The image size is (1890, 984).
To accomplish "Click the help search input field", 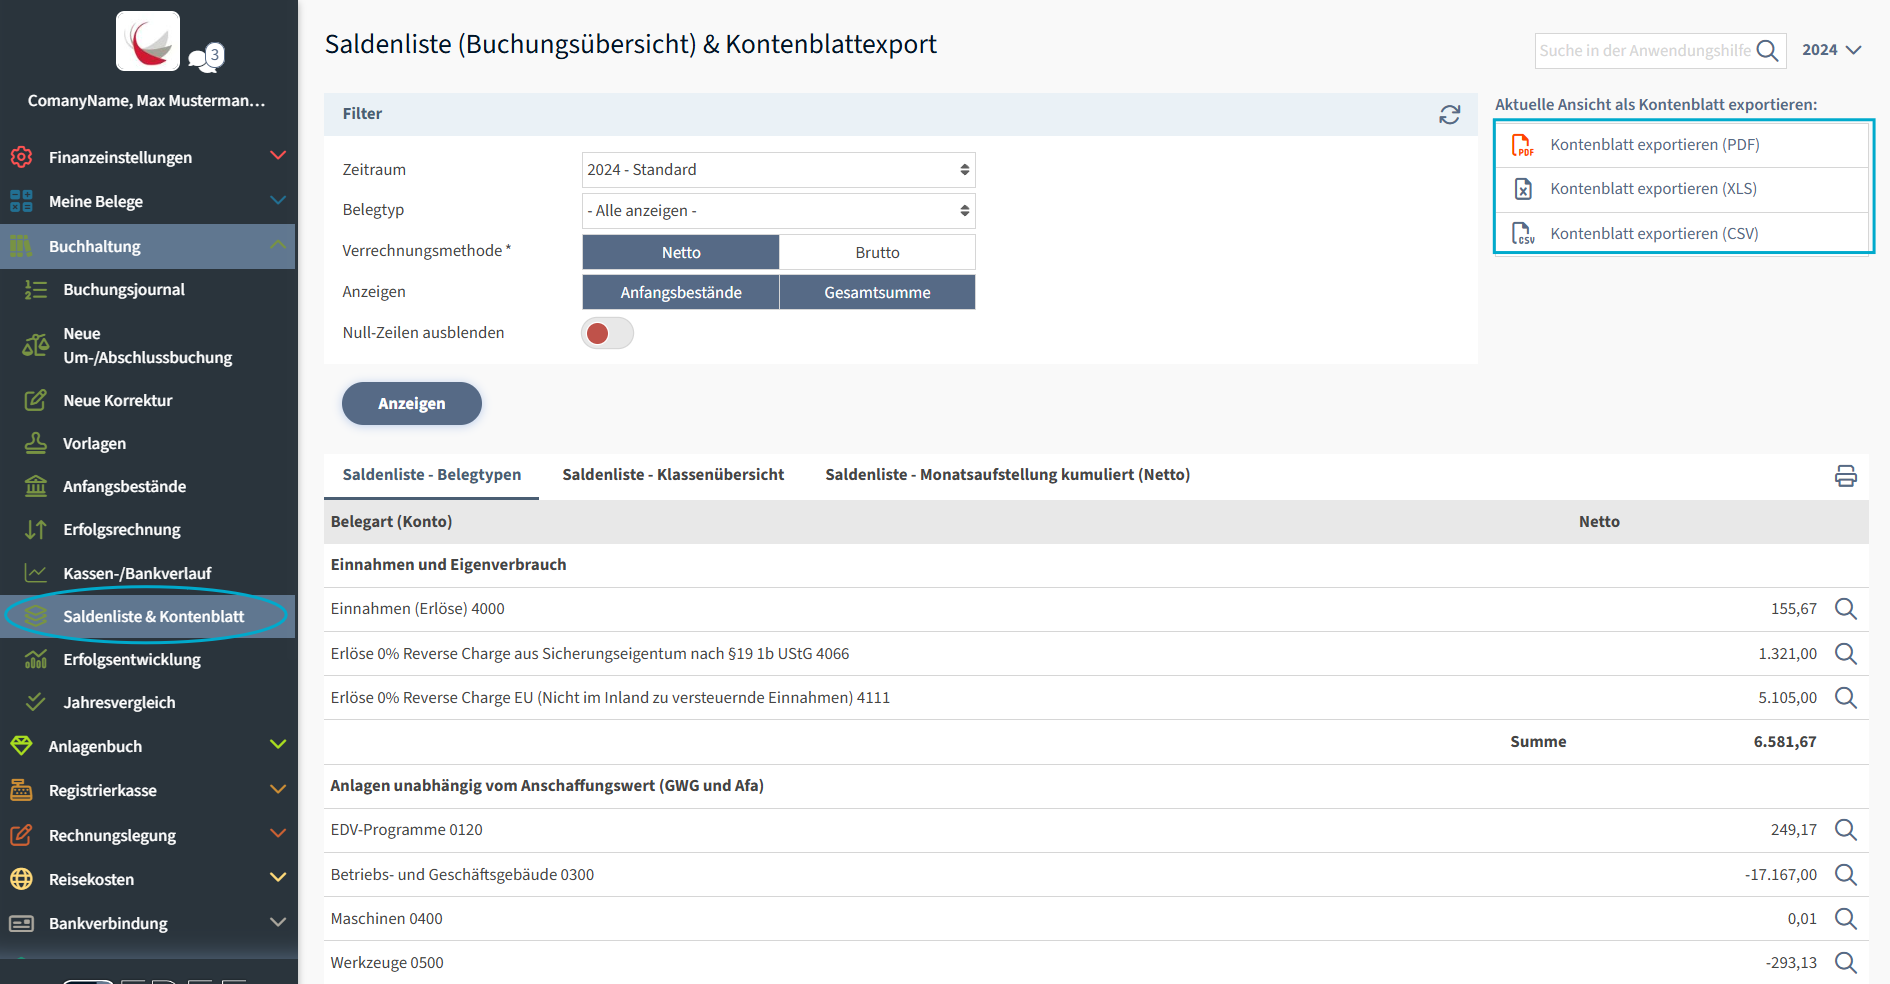I will click(1644, 51).
